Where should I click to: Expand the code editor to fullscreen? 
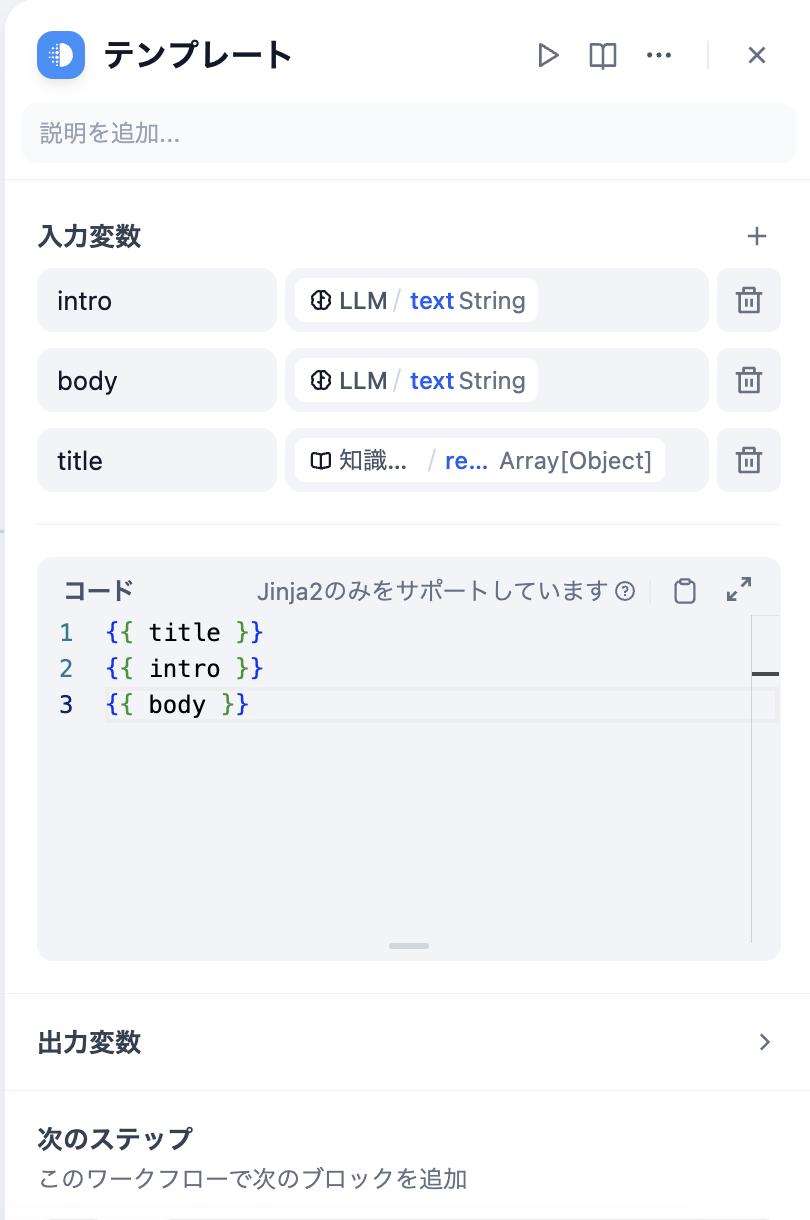tap(738, 589)
